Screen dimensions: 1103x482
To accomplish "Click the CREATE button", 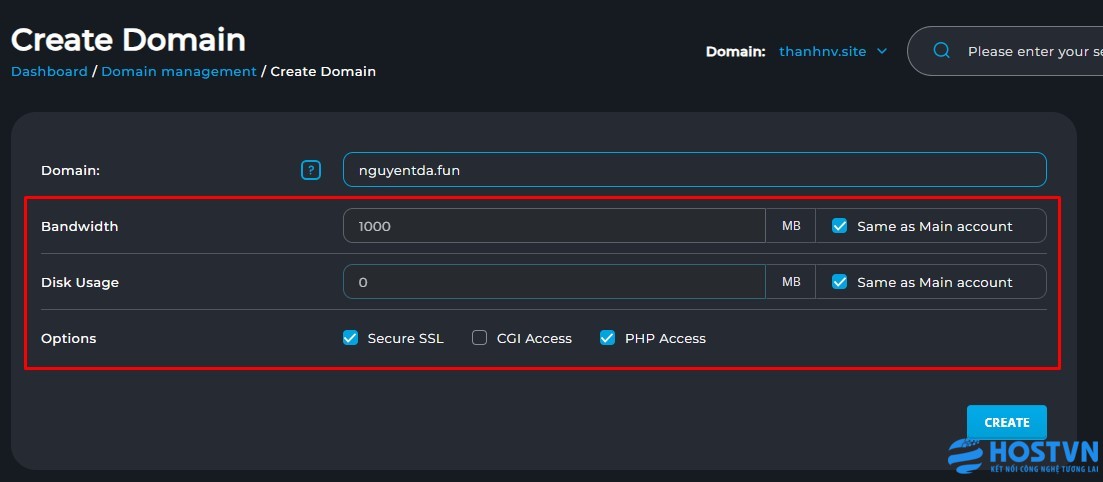I will (x=1007, y=422).
